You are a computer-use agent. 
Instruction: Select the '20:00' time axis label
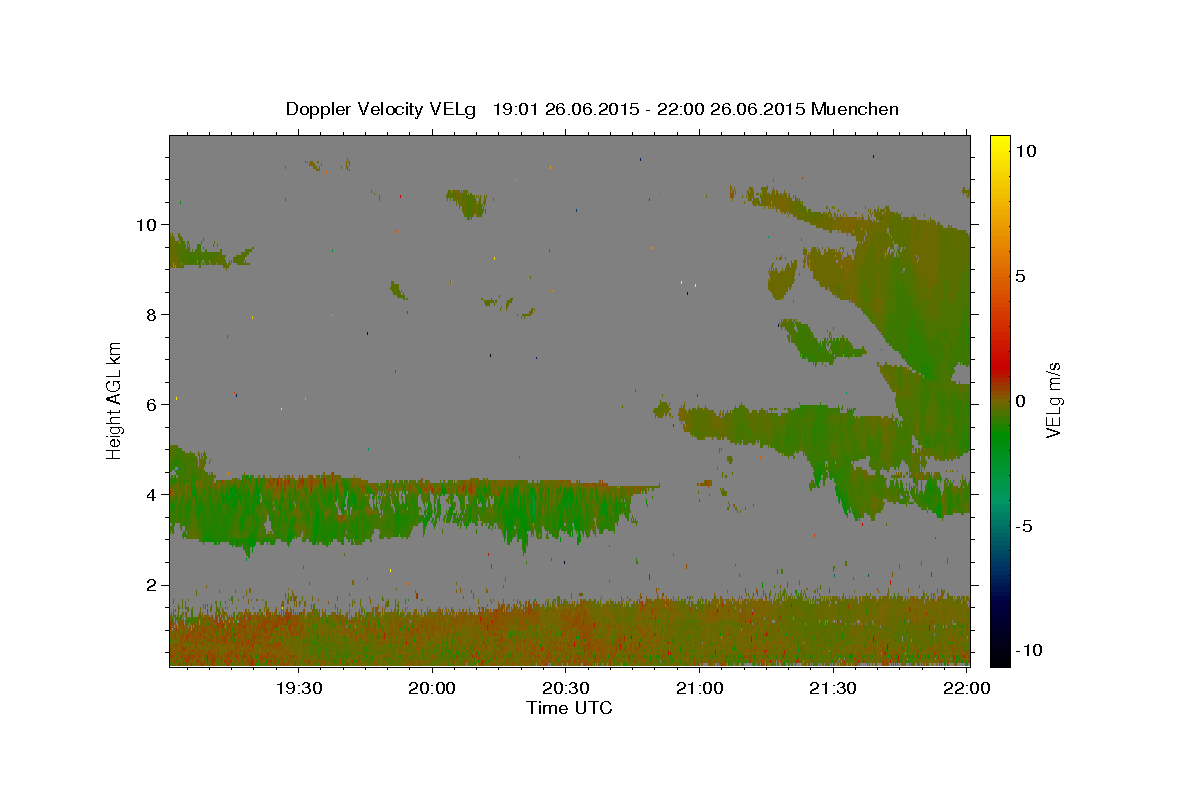432,688
